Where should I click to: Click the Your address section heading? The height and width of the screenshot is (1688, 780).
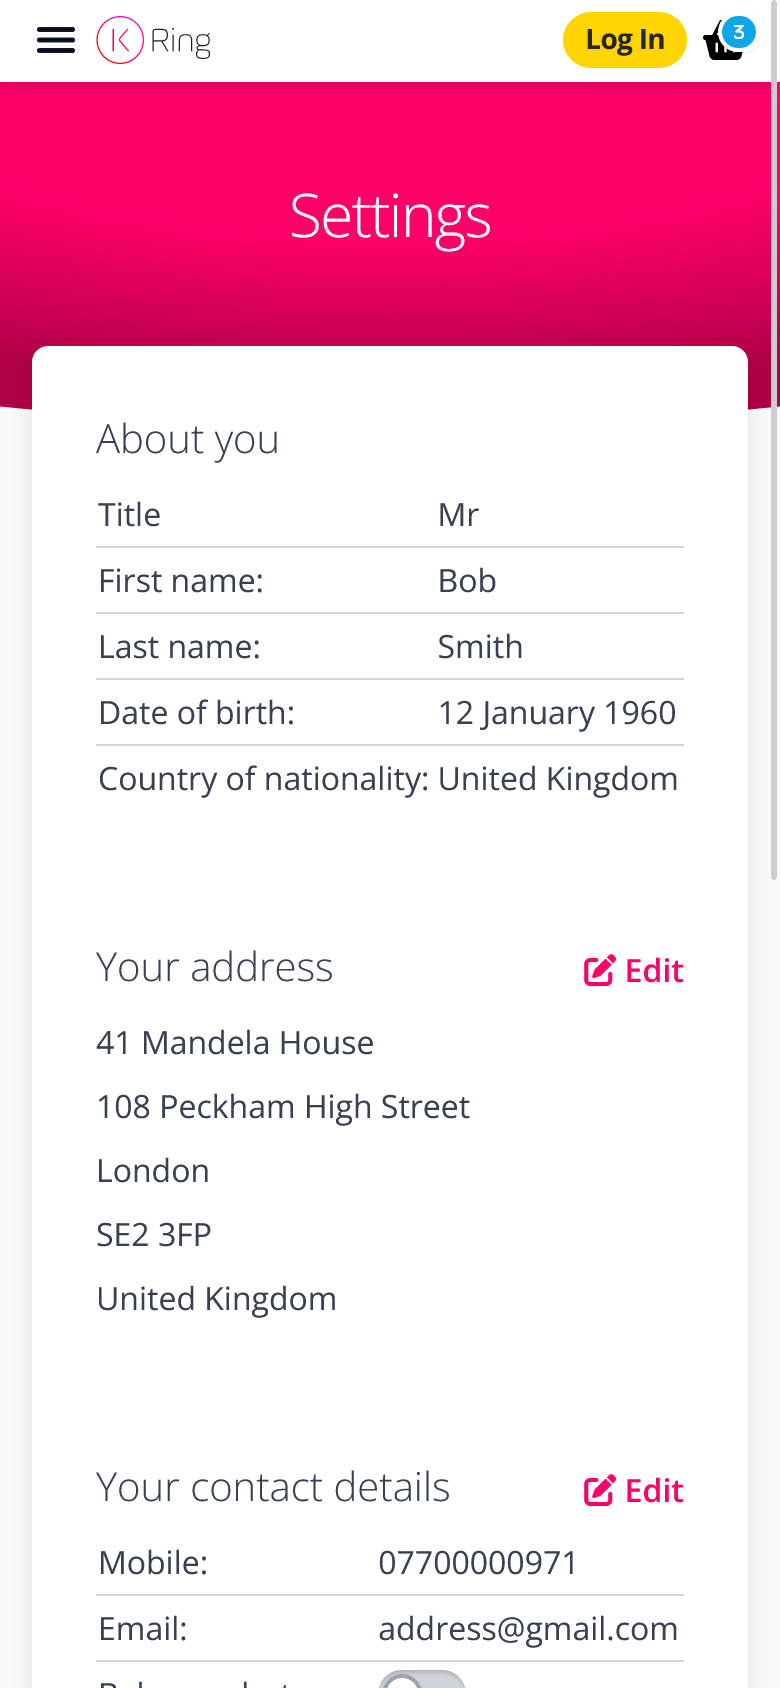click(215, 968)
